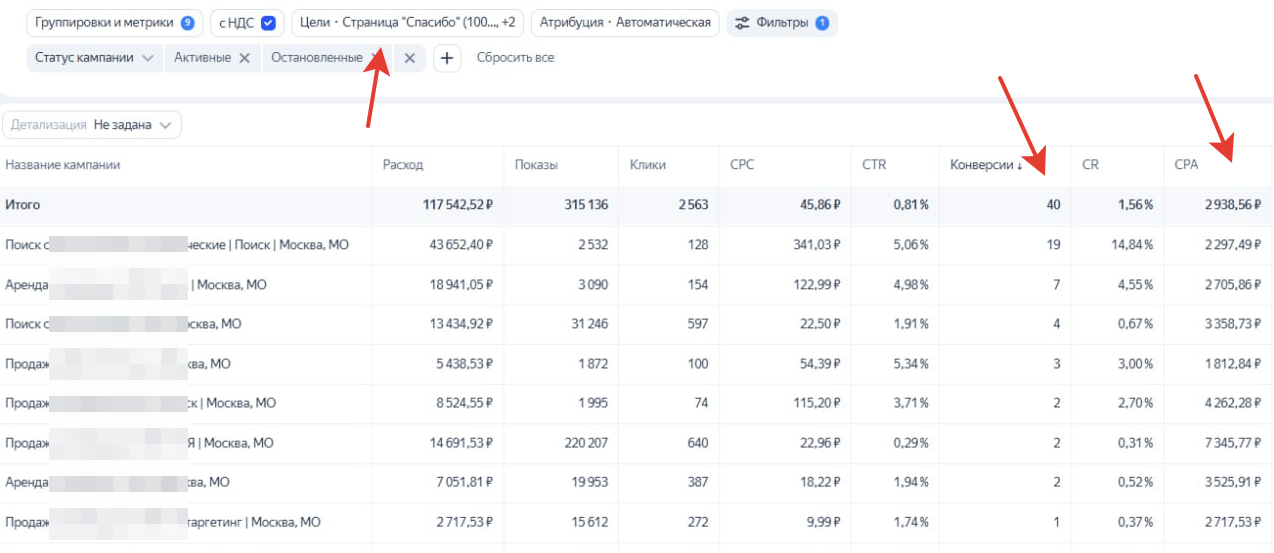
Task: Remove the Активные filter chip
Action: [244, 58]
